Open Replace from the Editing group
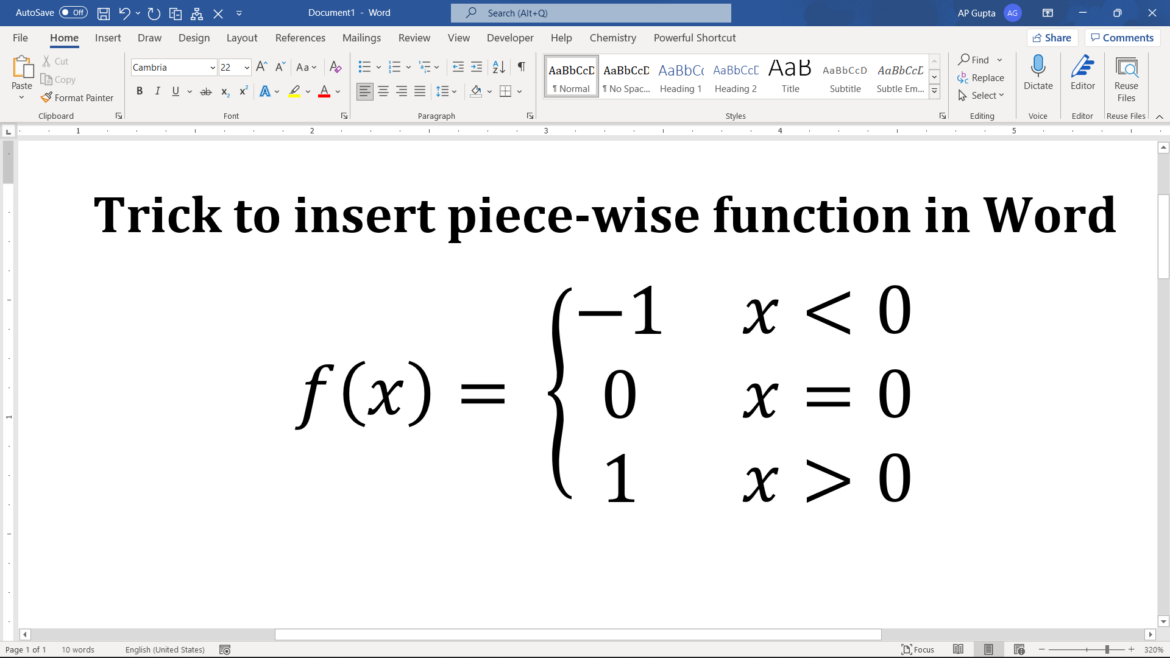 coord(981,77)
